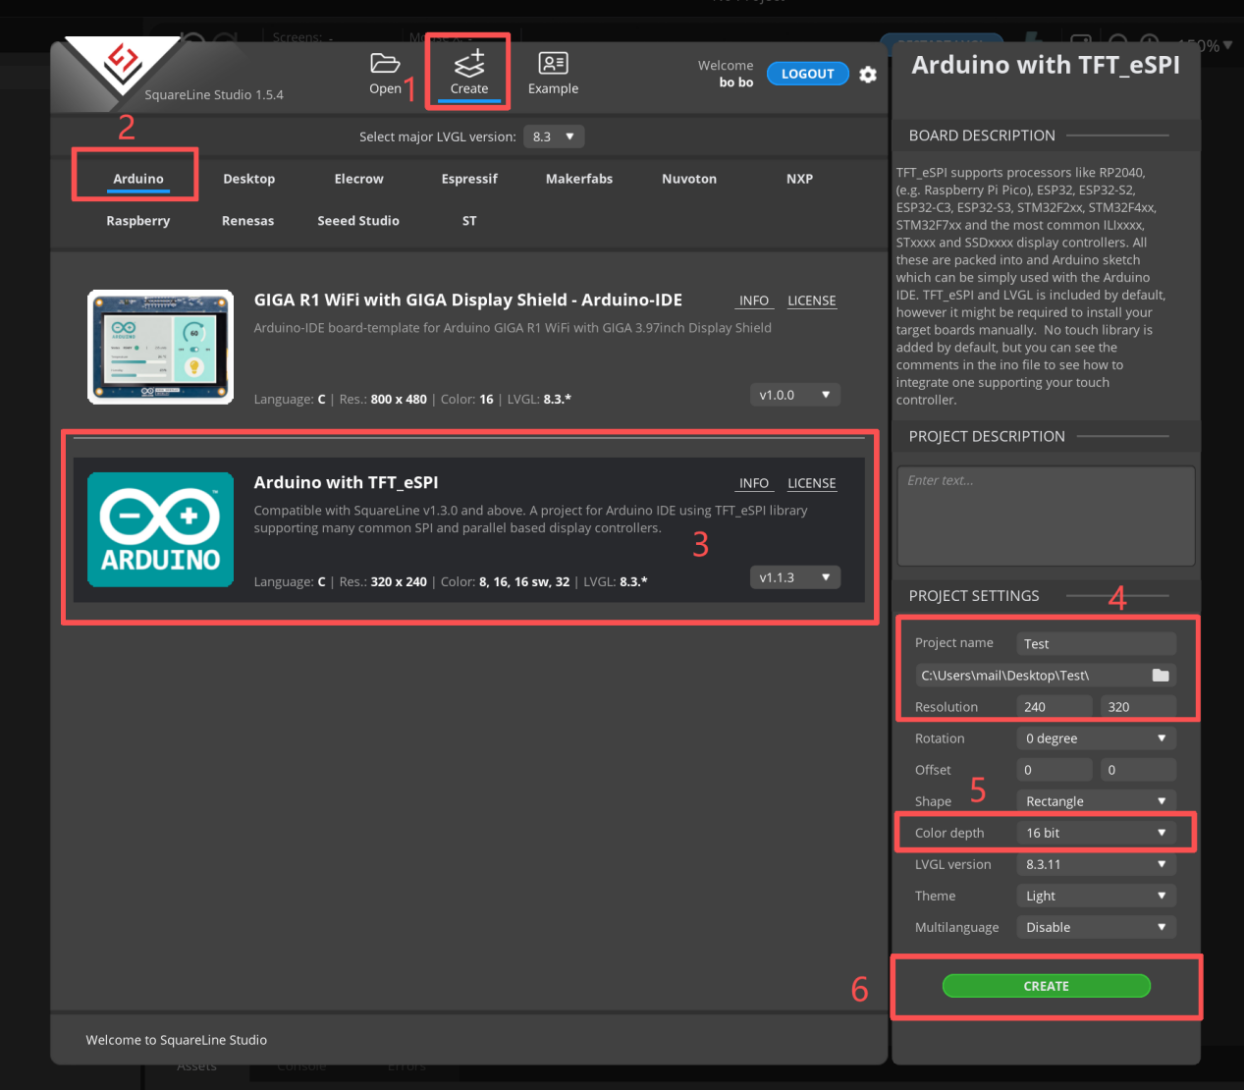Image resolution: width=1245 pixels, height=1091 pixels.
Task: Open the Multilanguage dropdown
Action: [x=1096, y=928]
